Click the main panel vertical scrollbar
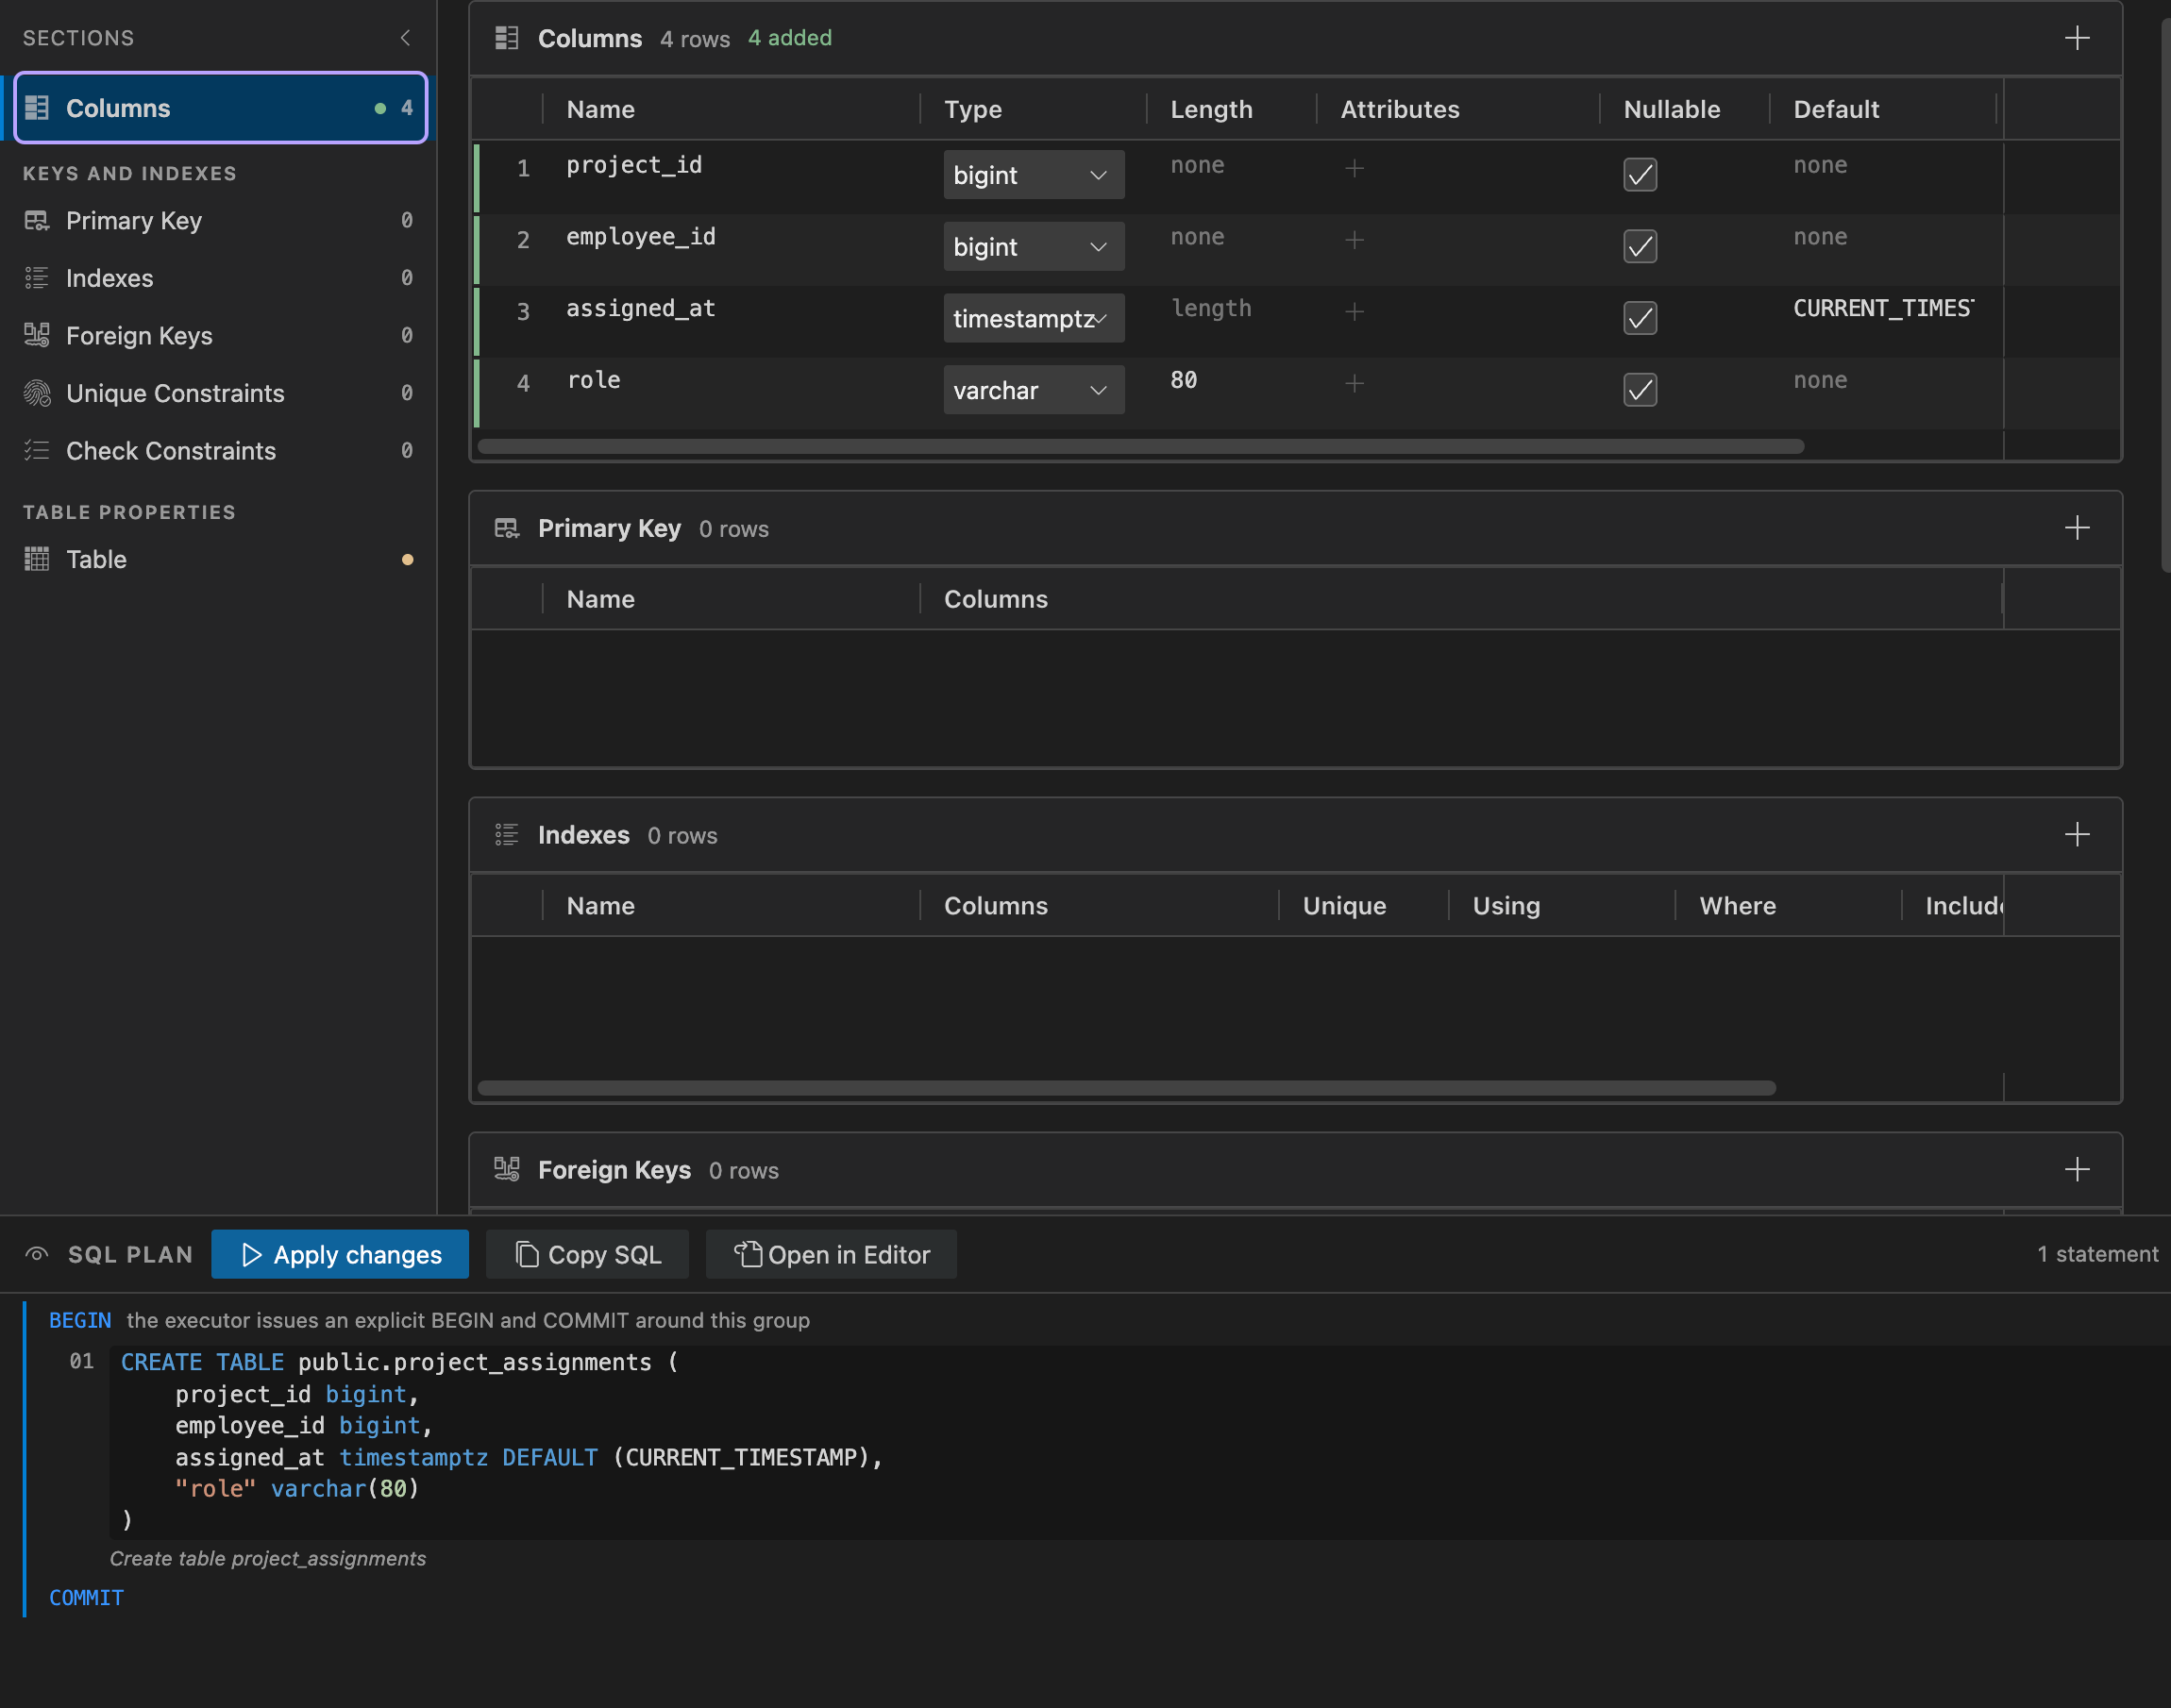Image resolution: width=2171 pixels, height=1708 pixels. (x=2165, y=295)
